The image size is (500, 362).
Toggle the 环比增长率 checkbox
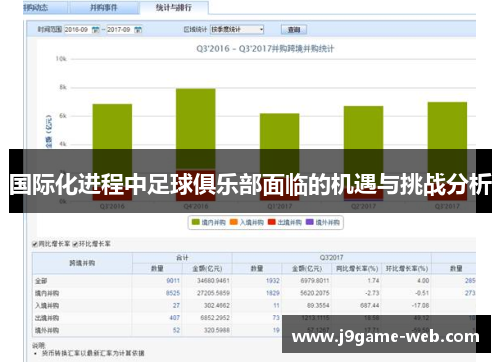pyautogui.click(x=75, y=244)
